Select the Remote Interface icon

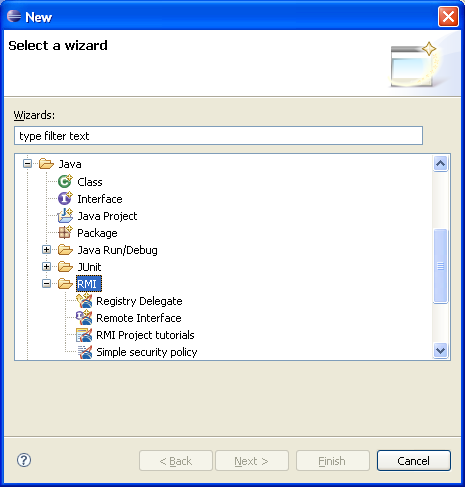pyautogui.click(x=84, y=318)
